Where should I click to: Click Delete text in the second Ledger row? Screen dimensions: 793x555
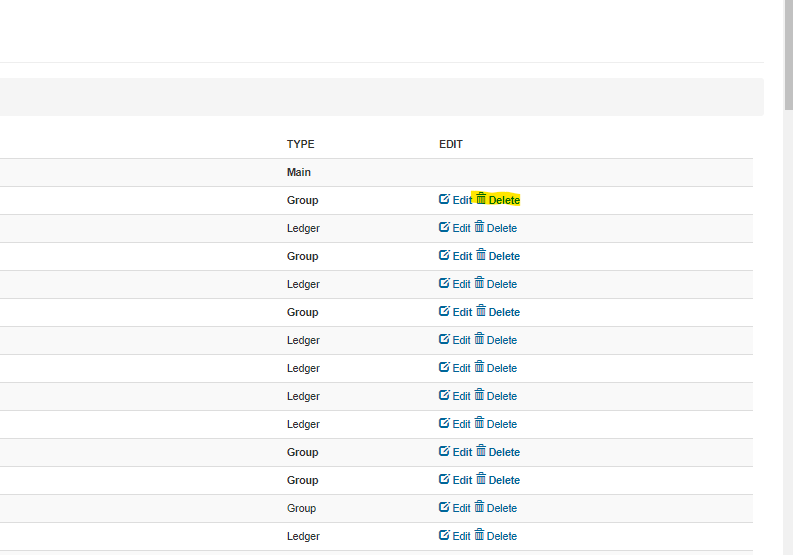[502, 284]
